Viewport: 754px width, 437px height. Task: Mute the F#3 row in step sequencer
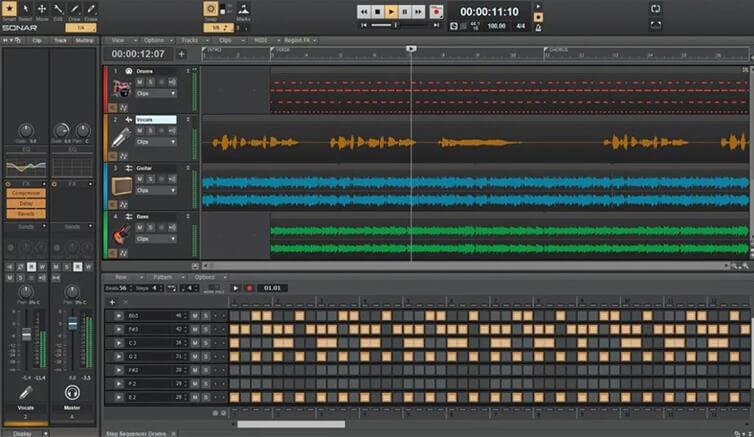coord(195,329)
